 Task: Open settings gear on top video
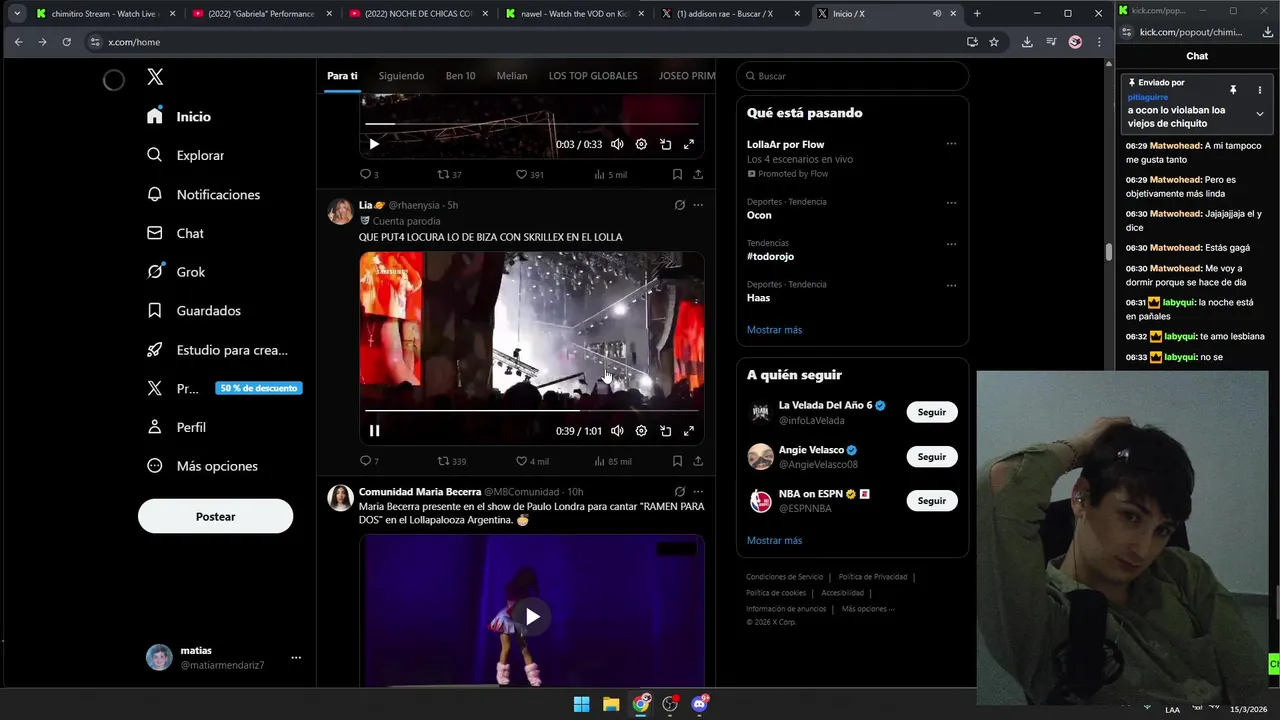tap(641, 144)
